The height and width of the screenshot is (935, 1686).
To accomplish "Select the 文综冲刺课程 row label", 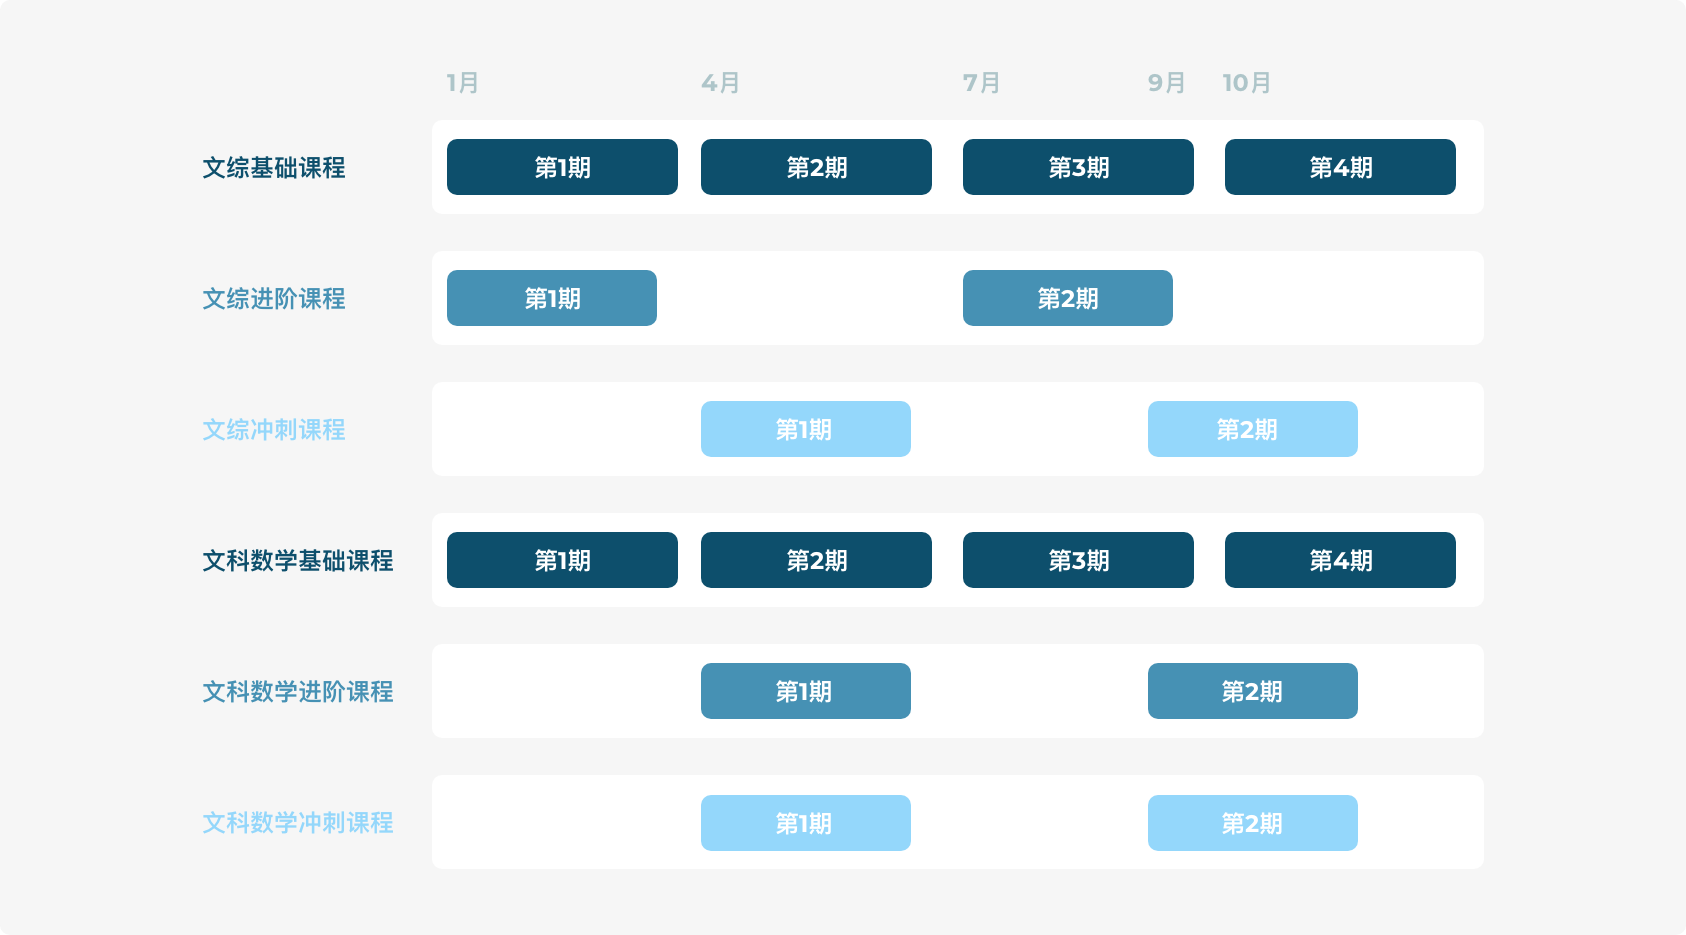I will coord(274,430).
